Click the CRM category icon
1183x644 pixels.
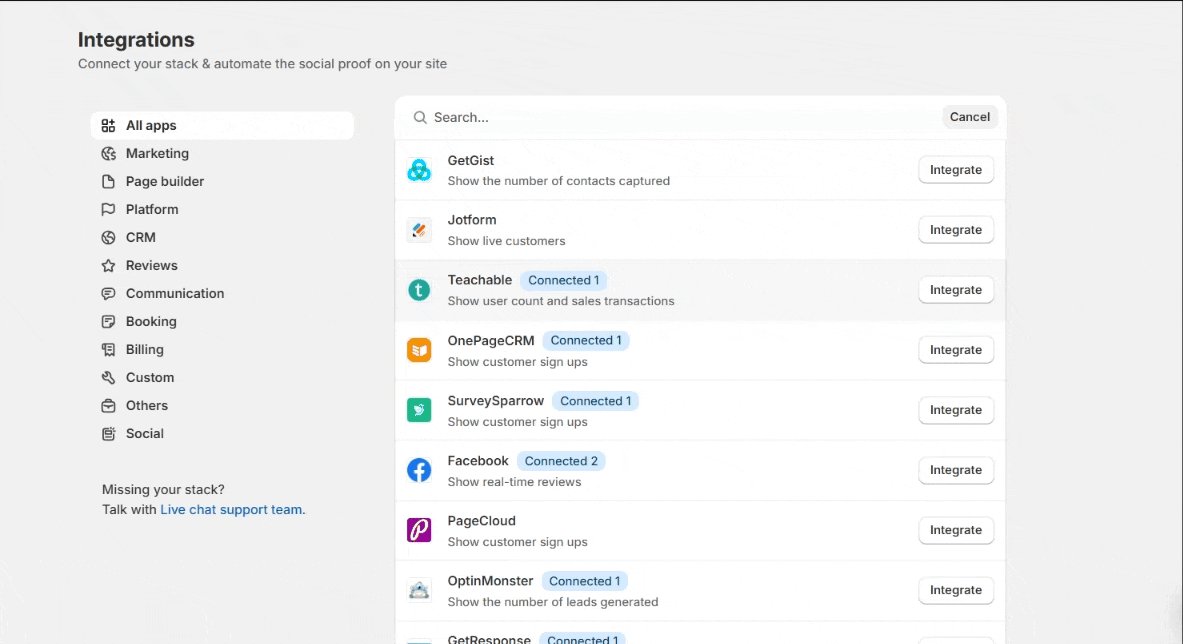tap(109, 238)
